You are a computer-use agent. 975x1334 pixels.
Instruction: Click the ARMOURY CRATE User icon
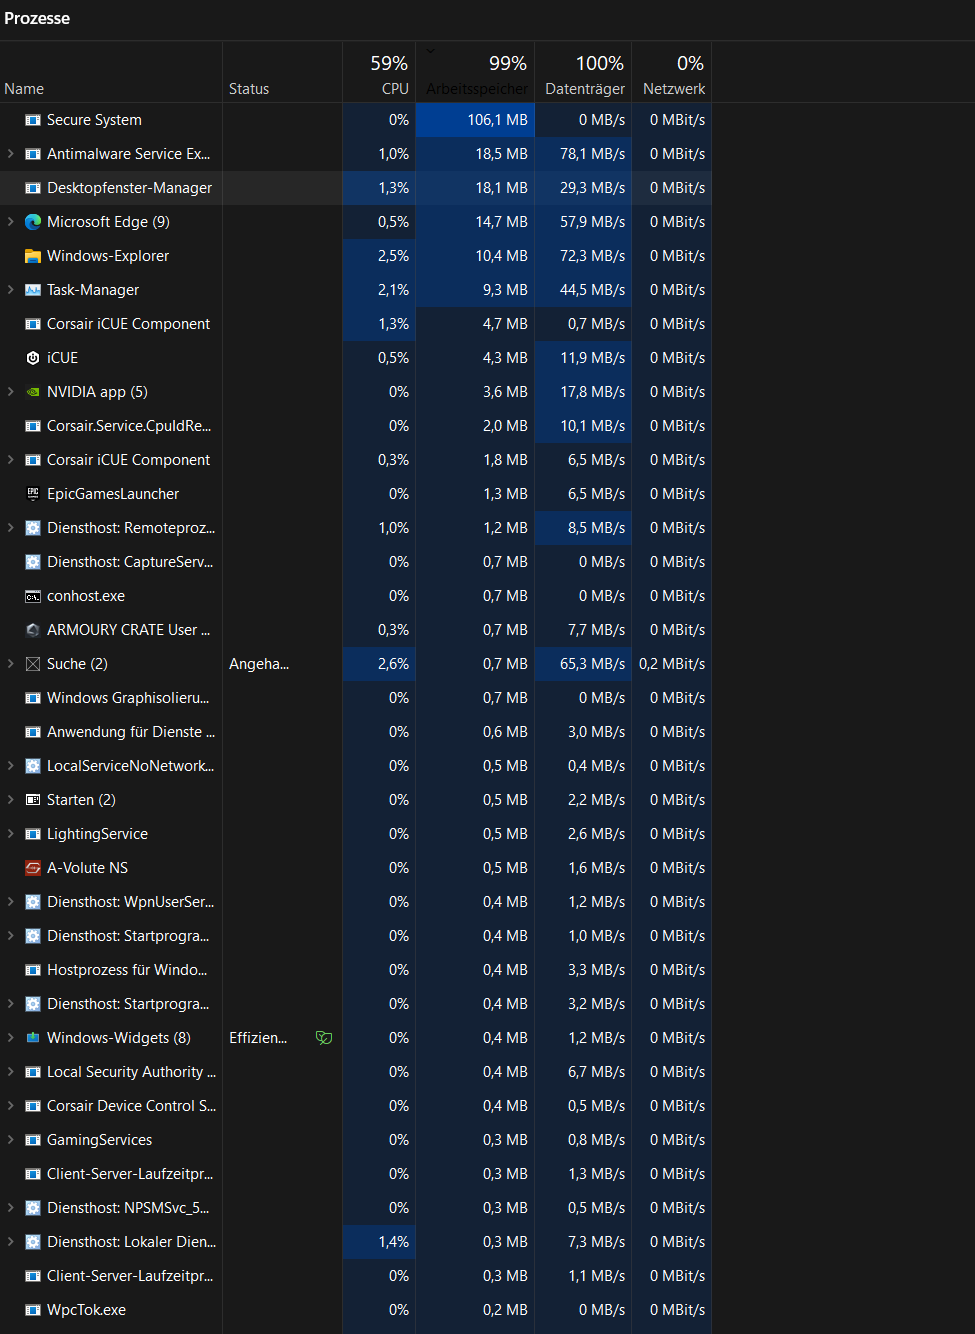[33, 630]
